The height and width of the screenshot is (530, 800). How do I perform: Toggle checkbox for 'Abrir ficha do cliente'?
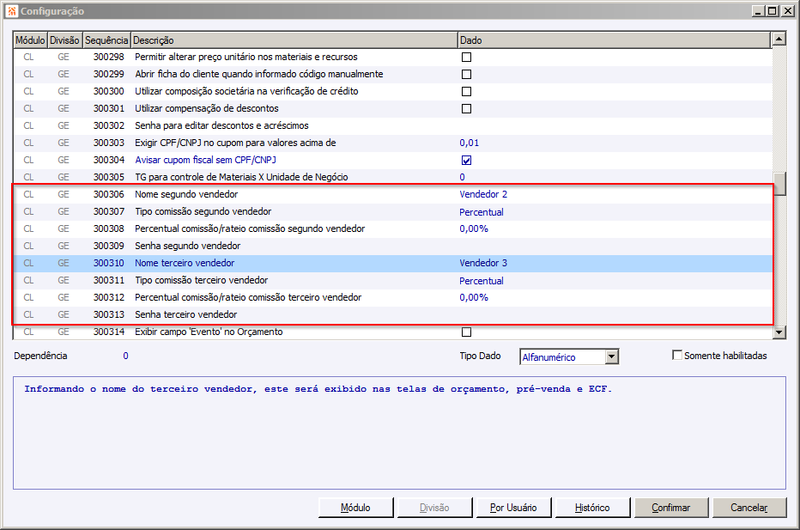pyautogui.click(x=466, y=74)
